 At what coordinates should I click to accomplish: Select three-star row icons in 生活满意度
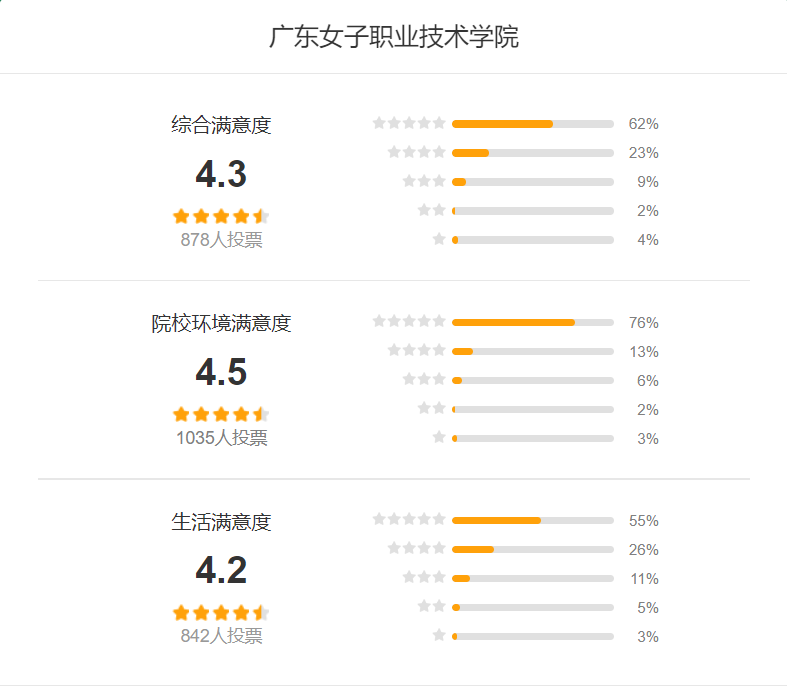[424, 577]
